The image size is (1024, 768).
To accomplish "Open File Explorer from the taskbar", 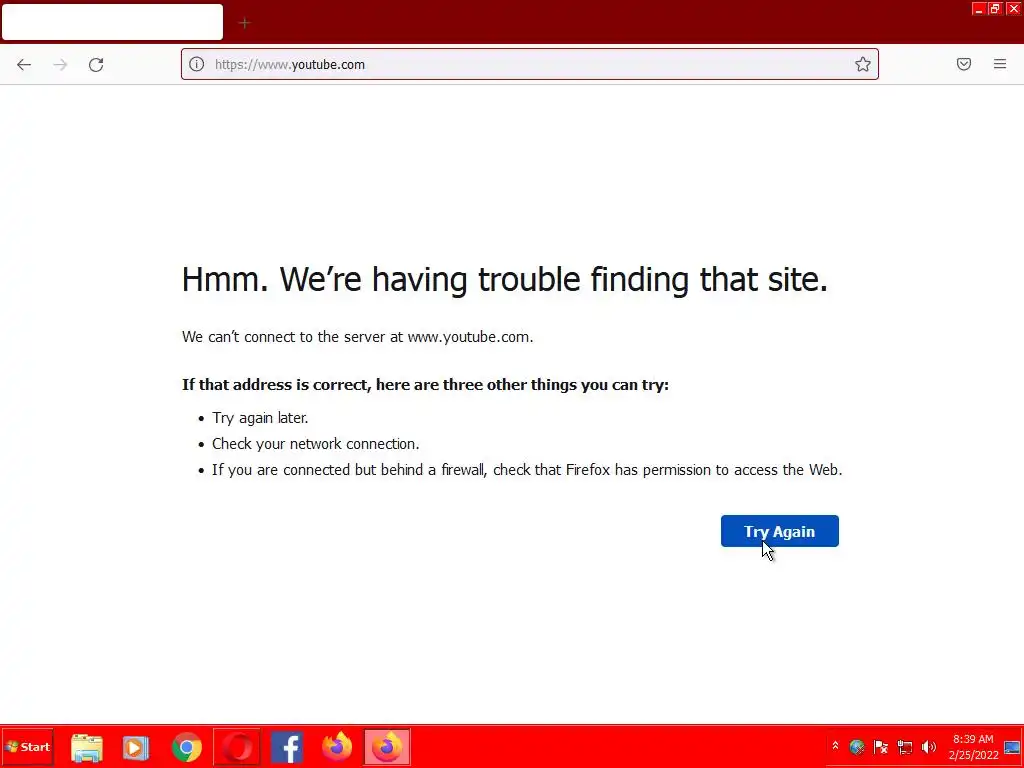I will [x=87, y=747].
